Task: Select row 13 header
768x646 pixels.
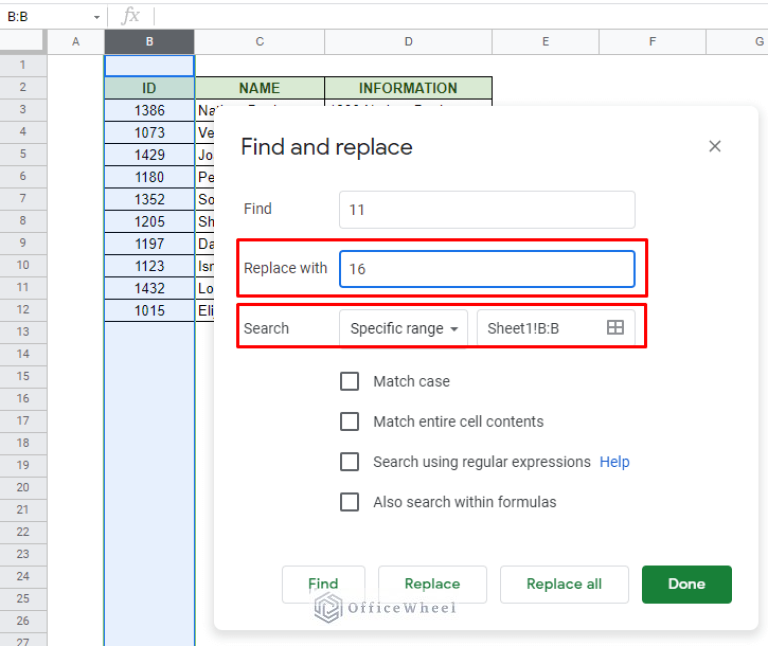Action: (23, 332)
